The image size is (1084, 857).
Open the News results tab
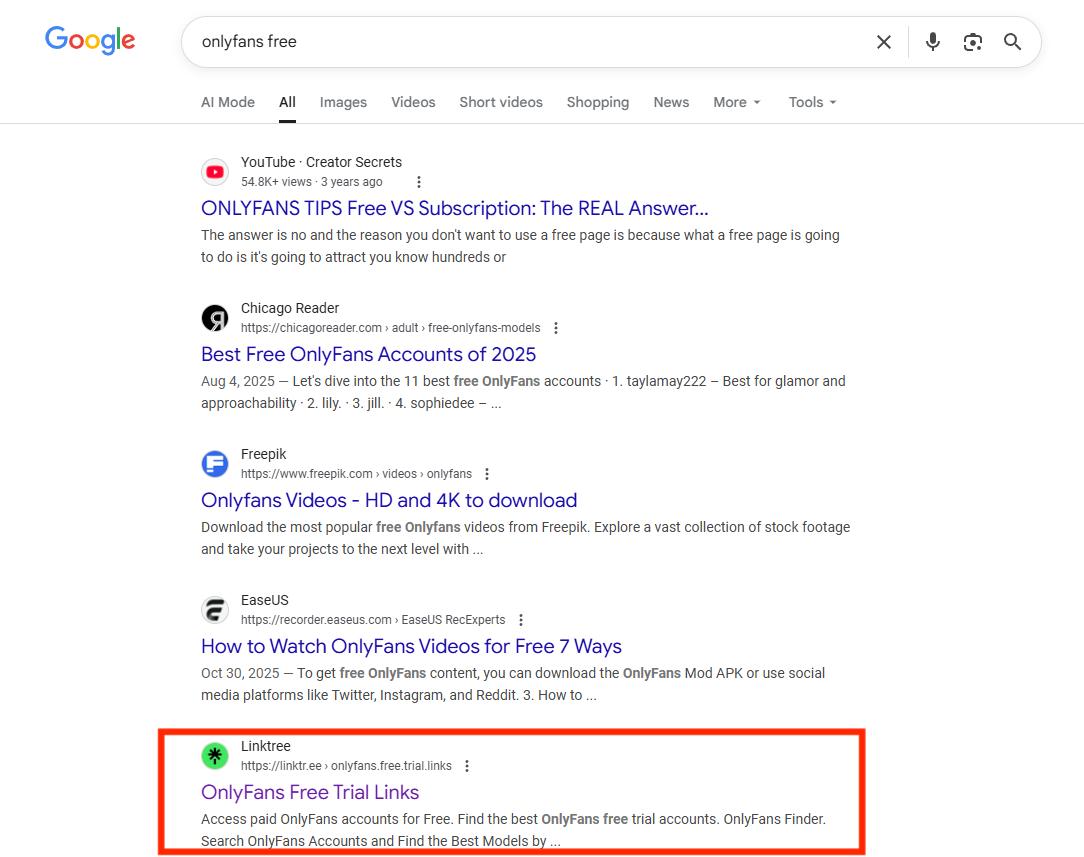tap(671, 102)
